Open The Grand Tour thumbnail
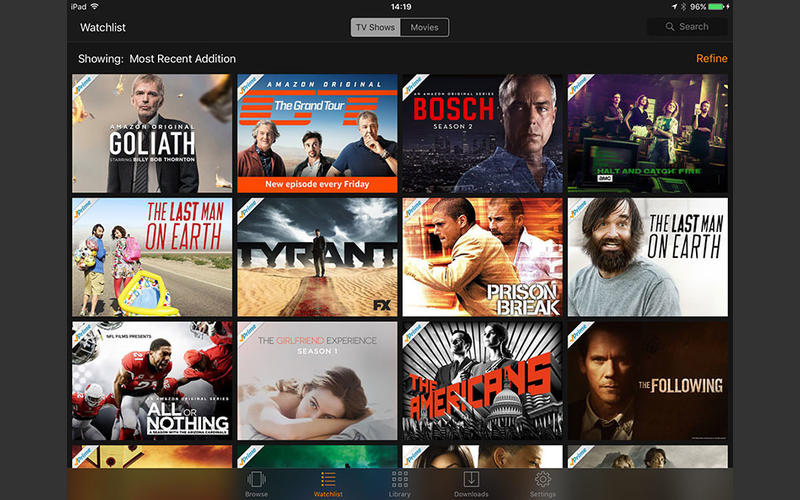 coord(317,134)
